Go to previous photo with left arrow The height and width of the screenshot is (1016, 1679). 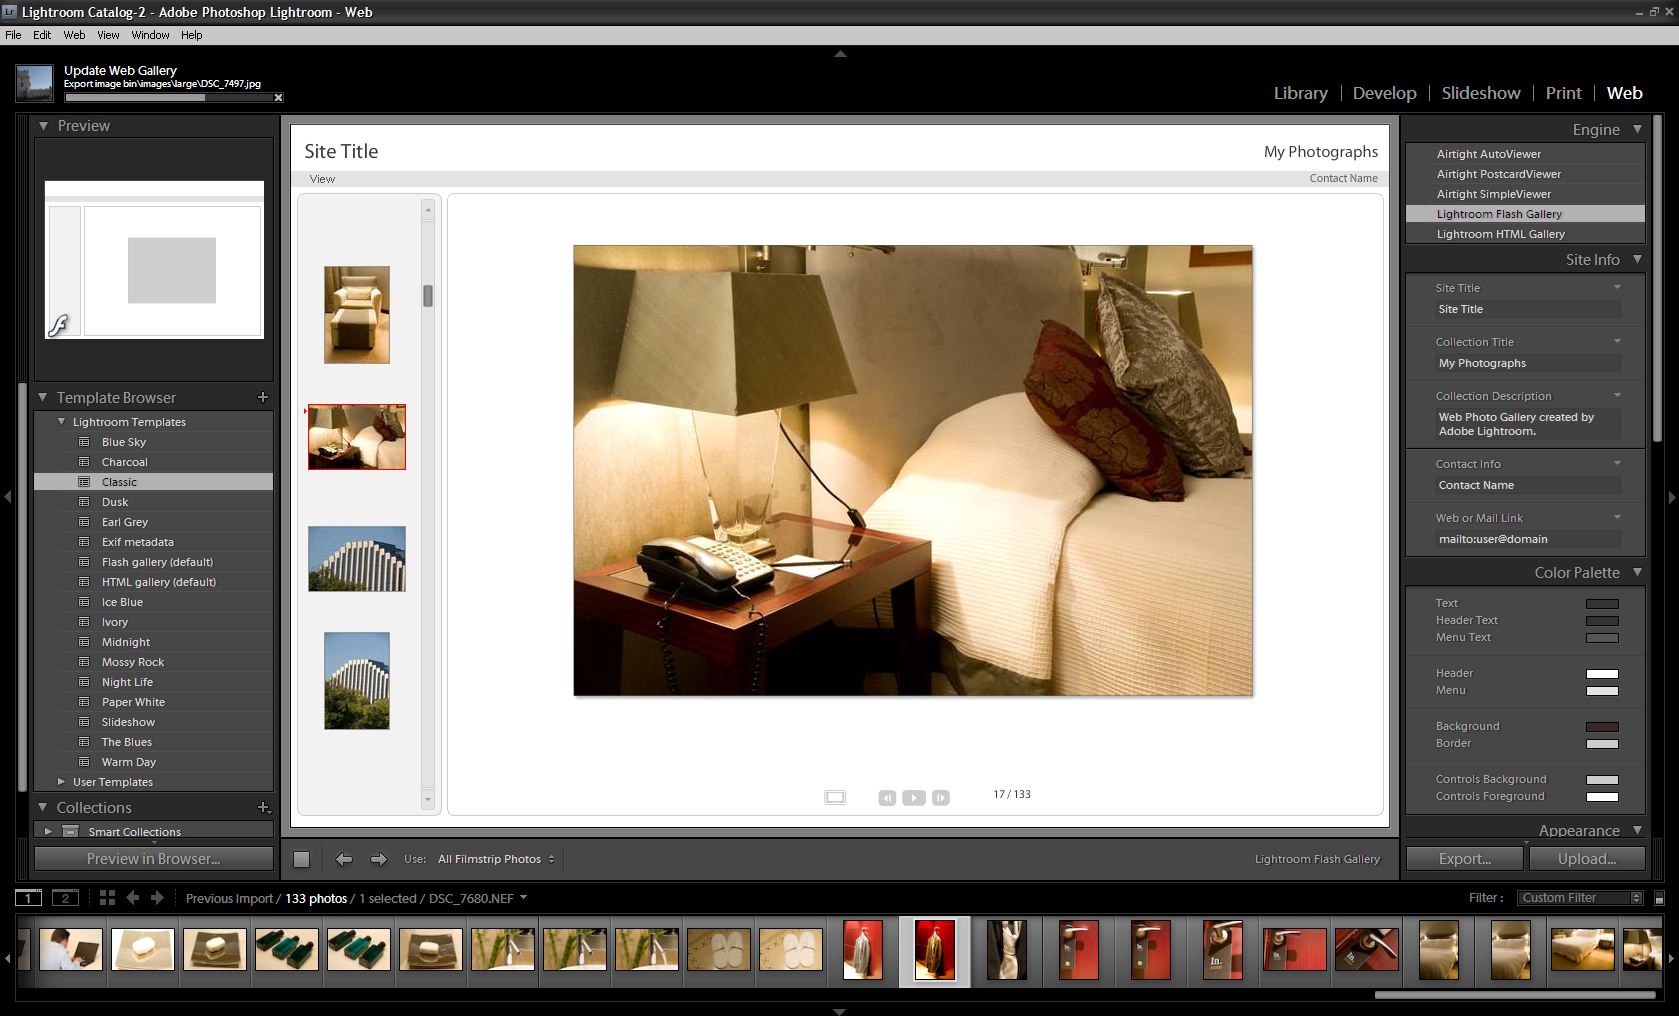[344, 859]
